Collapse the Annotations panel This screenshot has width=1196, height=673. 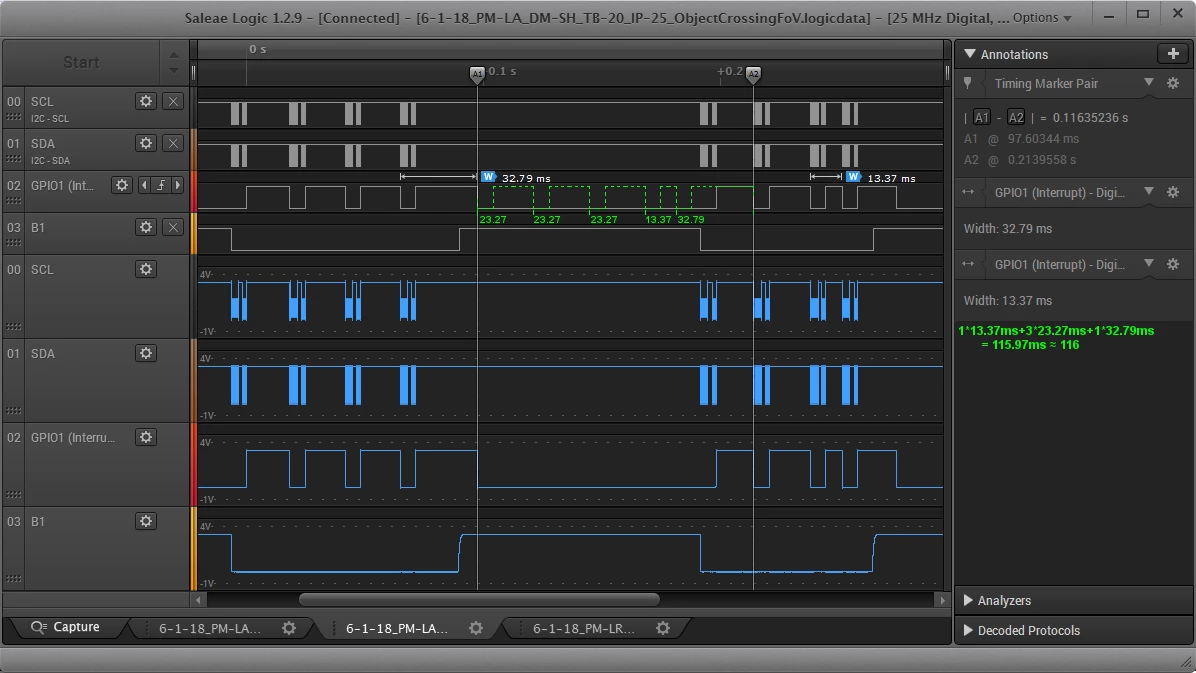pyautogui.click(x=969, y=54)
